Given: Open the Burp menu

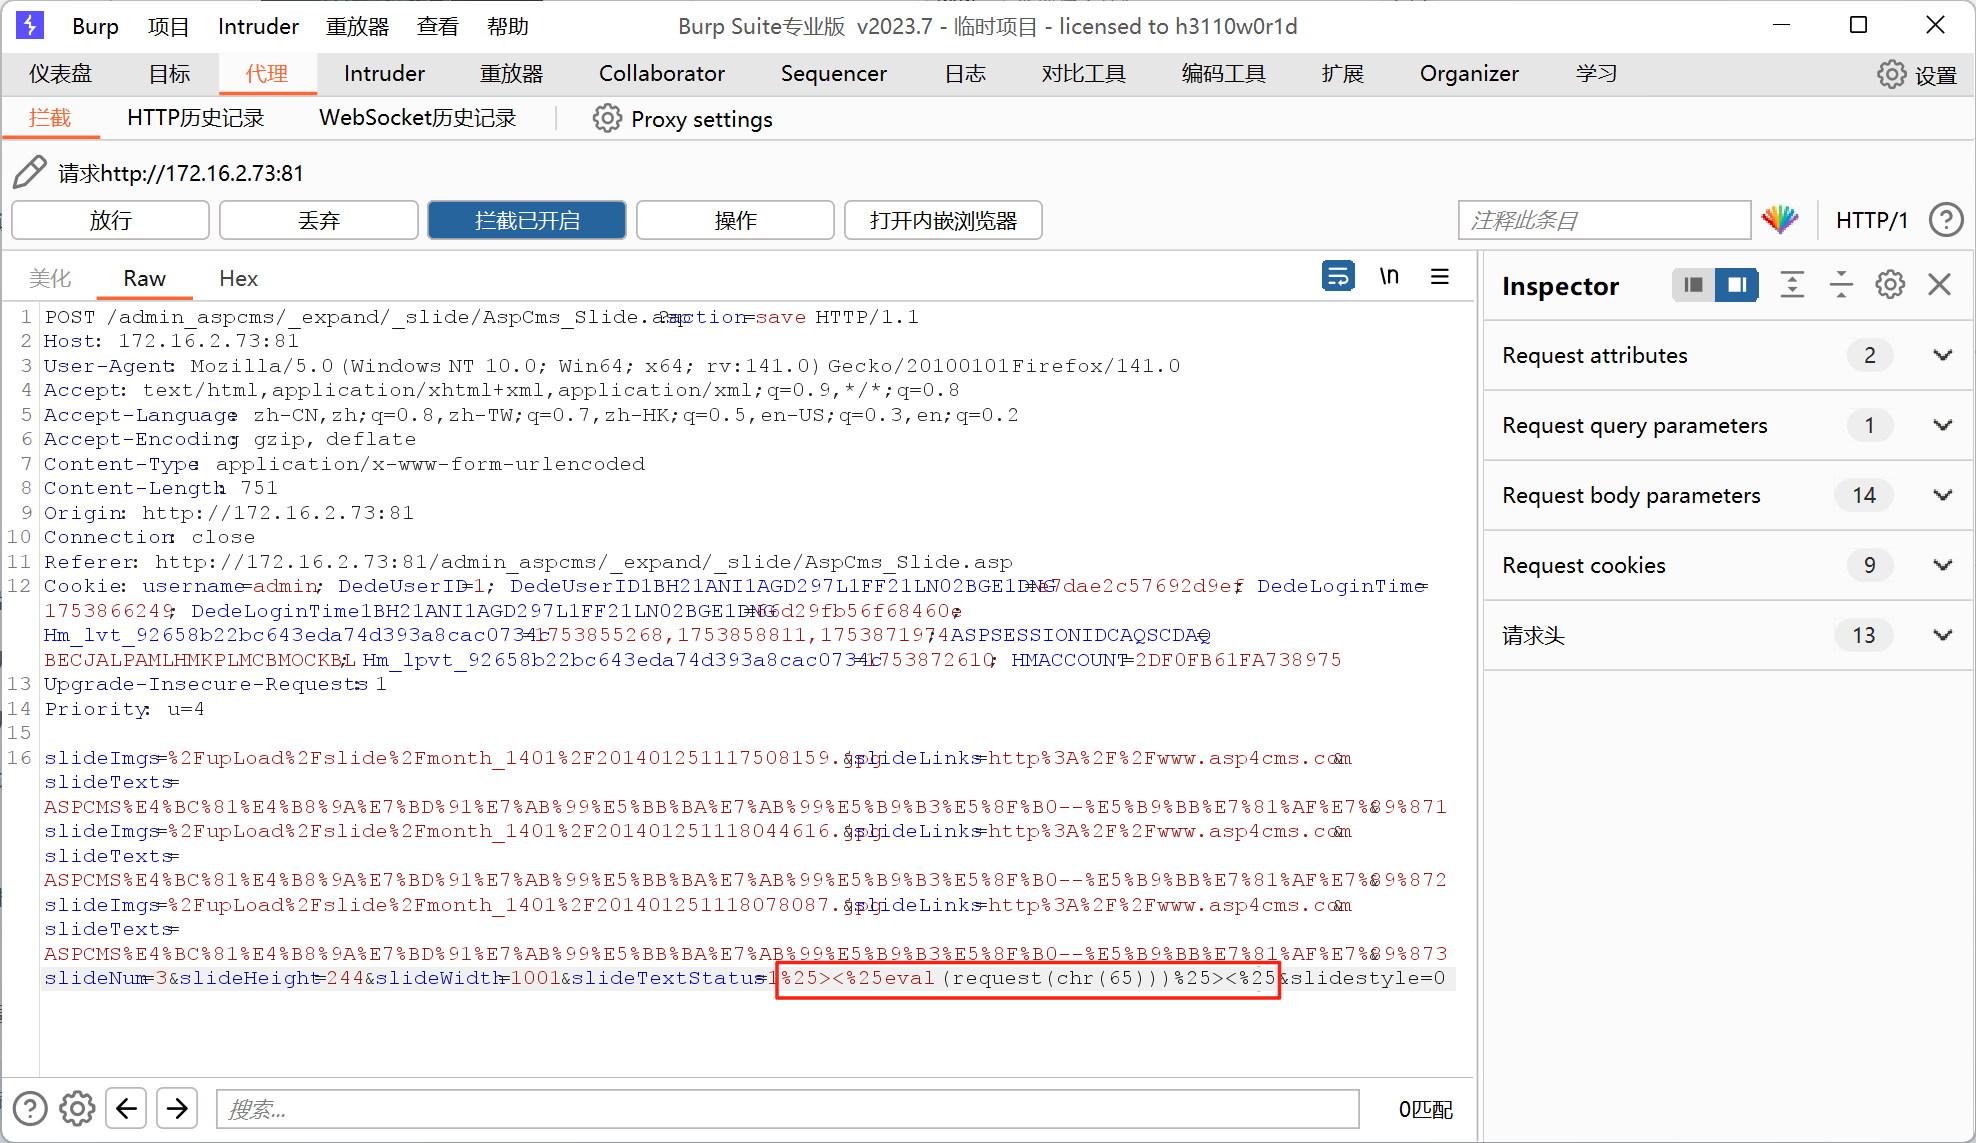Looking at the screenshot, I should [95, 26].
